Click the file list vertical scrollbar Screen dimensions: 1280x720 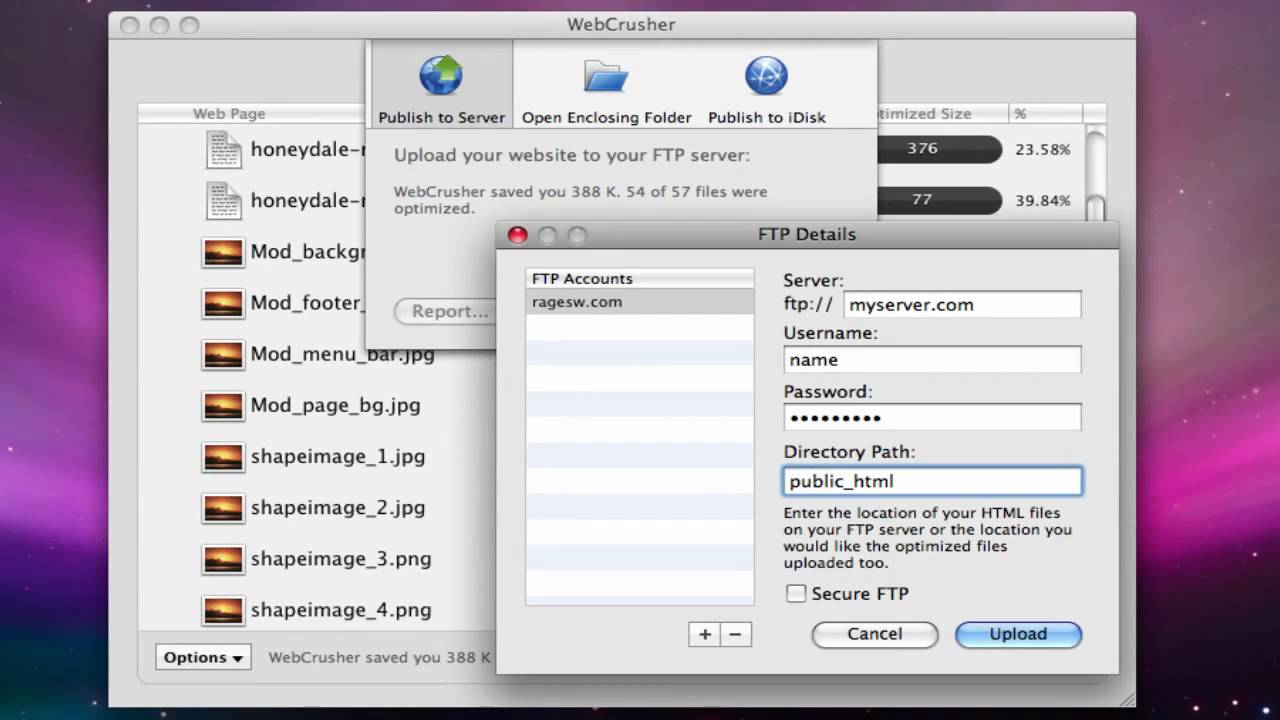(1096, 172)
